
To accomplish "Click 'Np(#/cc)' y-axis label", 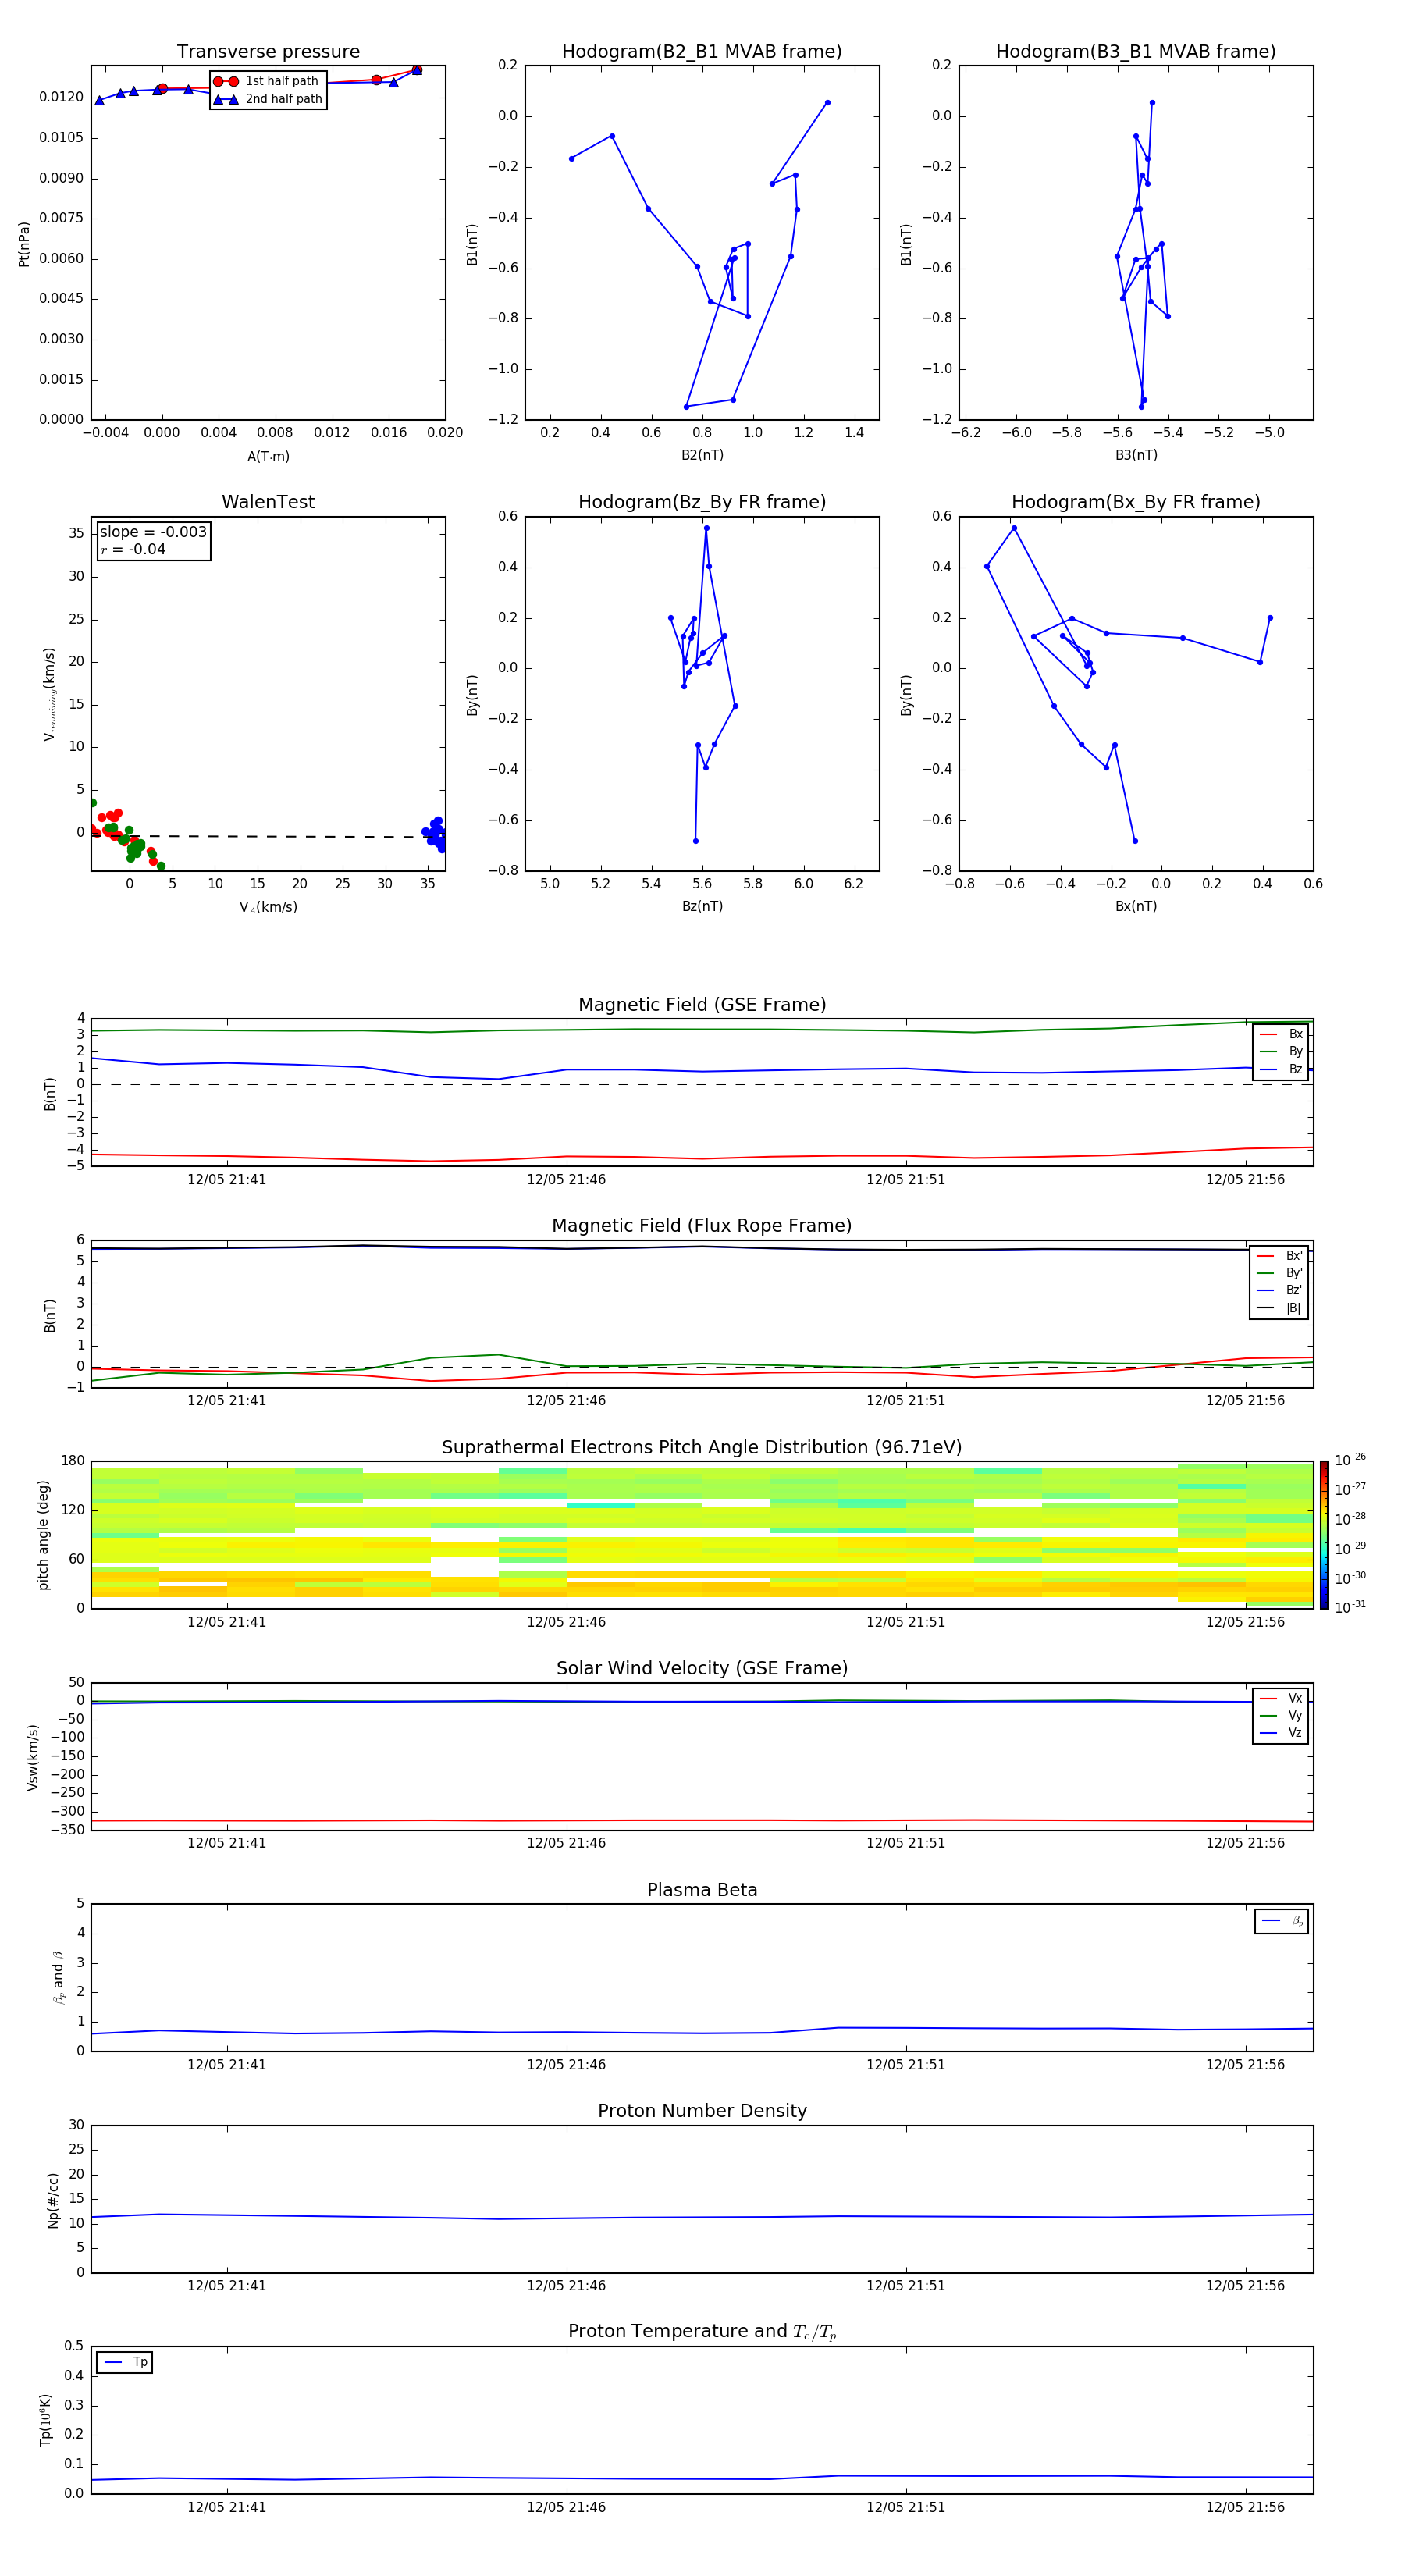I will point(52,2200).
